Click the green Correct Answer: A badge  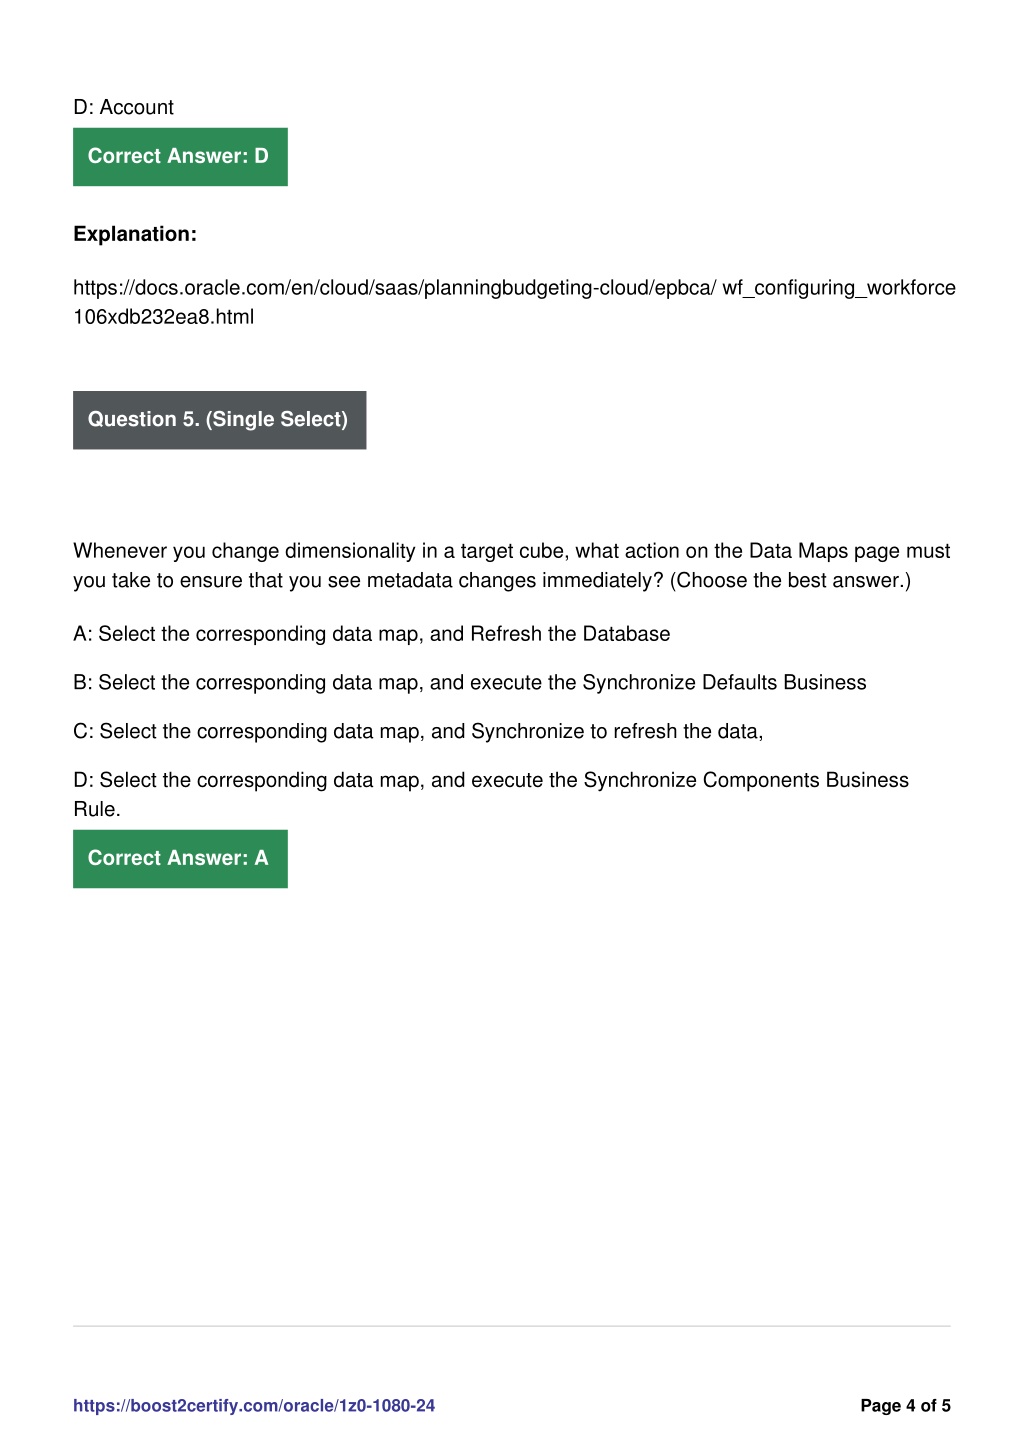tap(180, 858)
